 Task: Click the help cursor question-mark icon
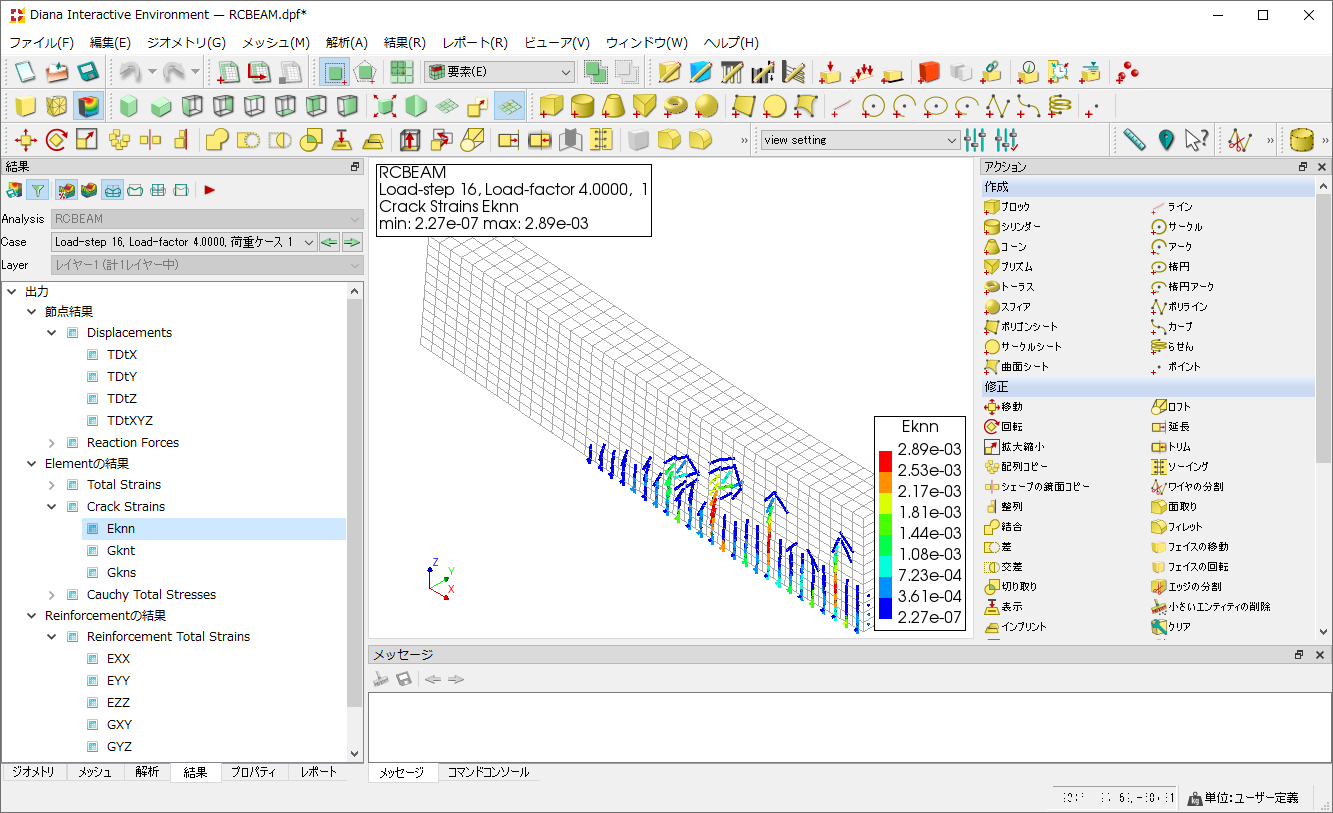[1196, 140]
